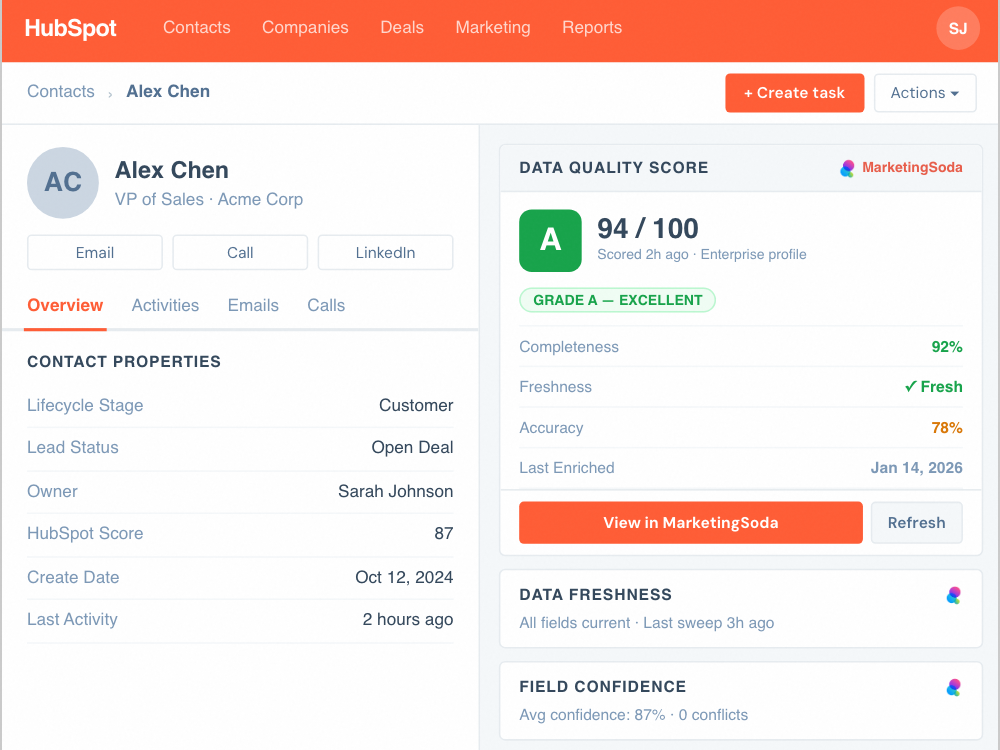Click the Completeness label
This screenshot has height=750, width=1000.
[569, 347]
